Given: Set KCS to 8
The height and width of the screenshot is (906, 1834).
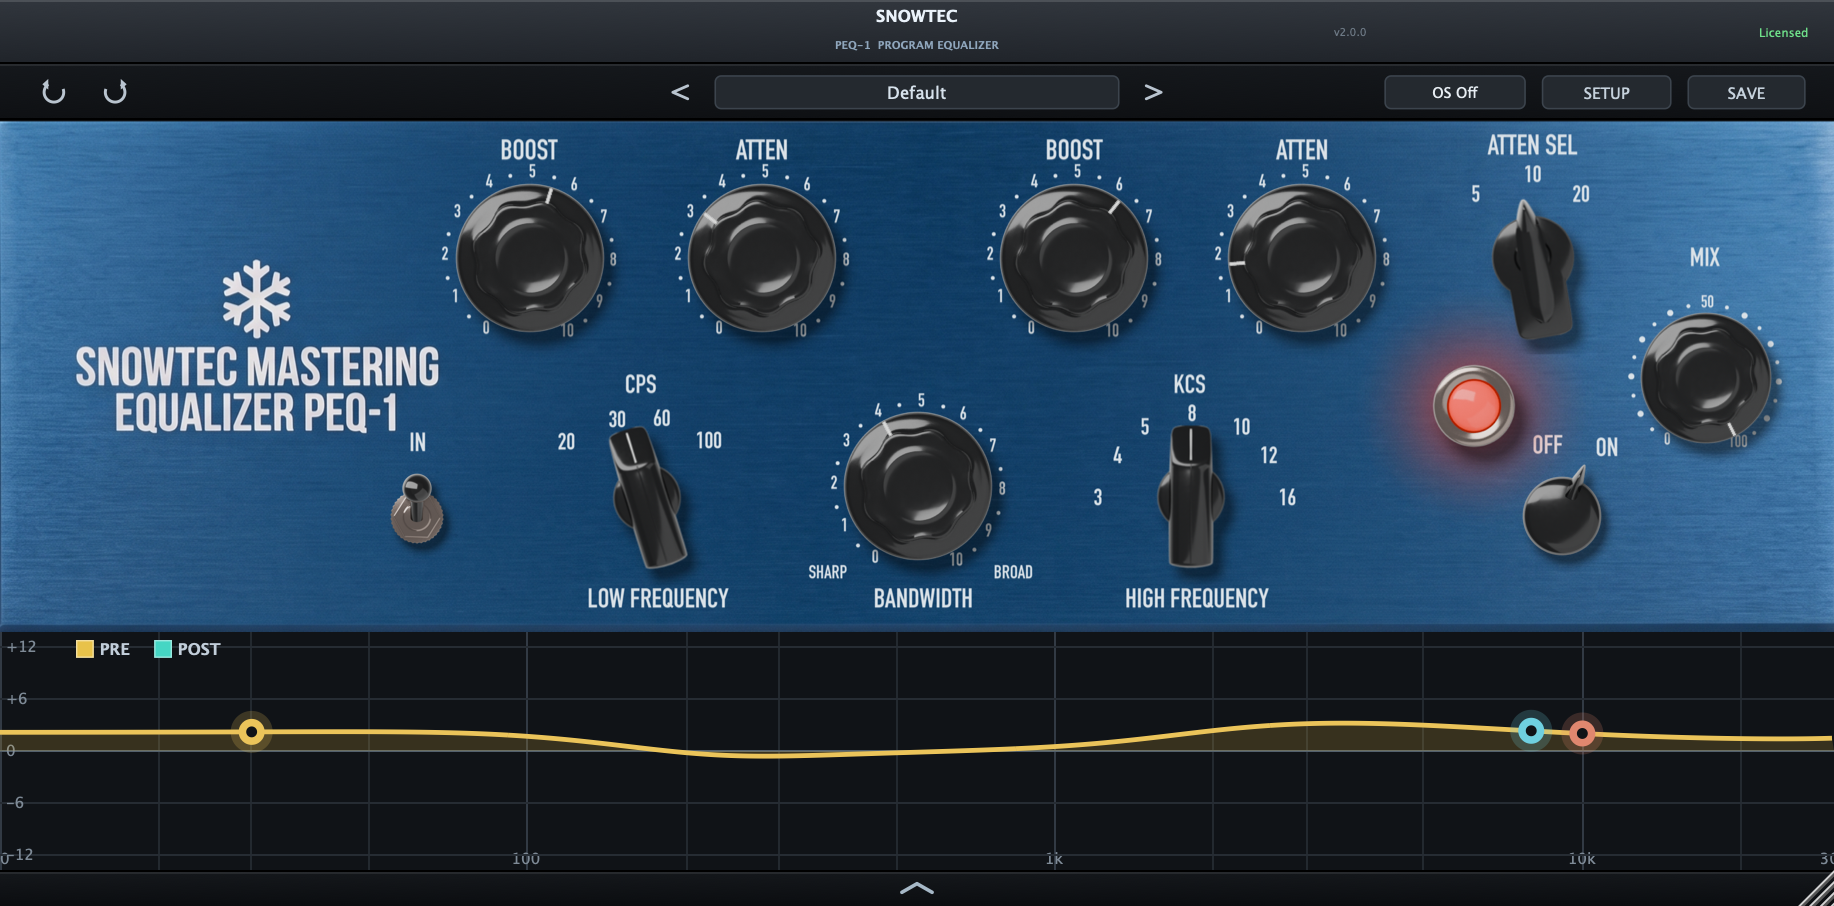Looking at the screenshot, I should click(1191, 413).
